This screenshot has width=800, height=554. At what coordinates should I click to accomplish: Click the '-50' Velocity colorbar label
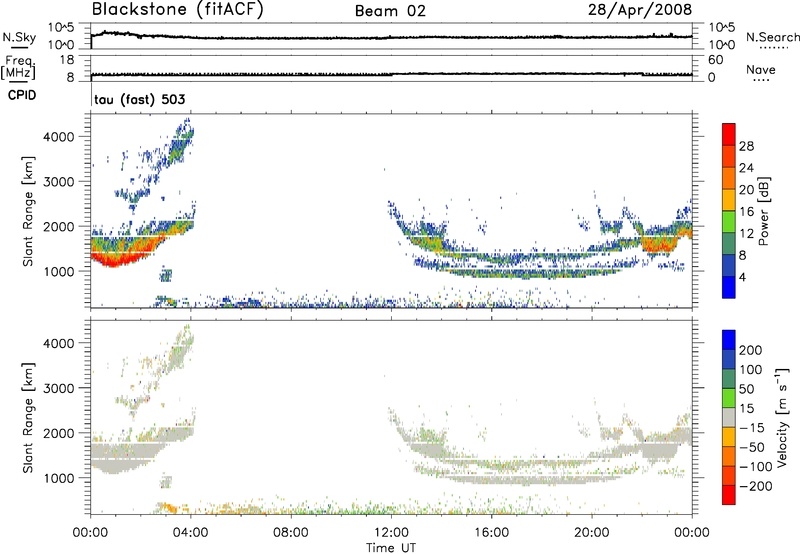(x=751, y=447)
